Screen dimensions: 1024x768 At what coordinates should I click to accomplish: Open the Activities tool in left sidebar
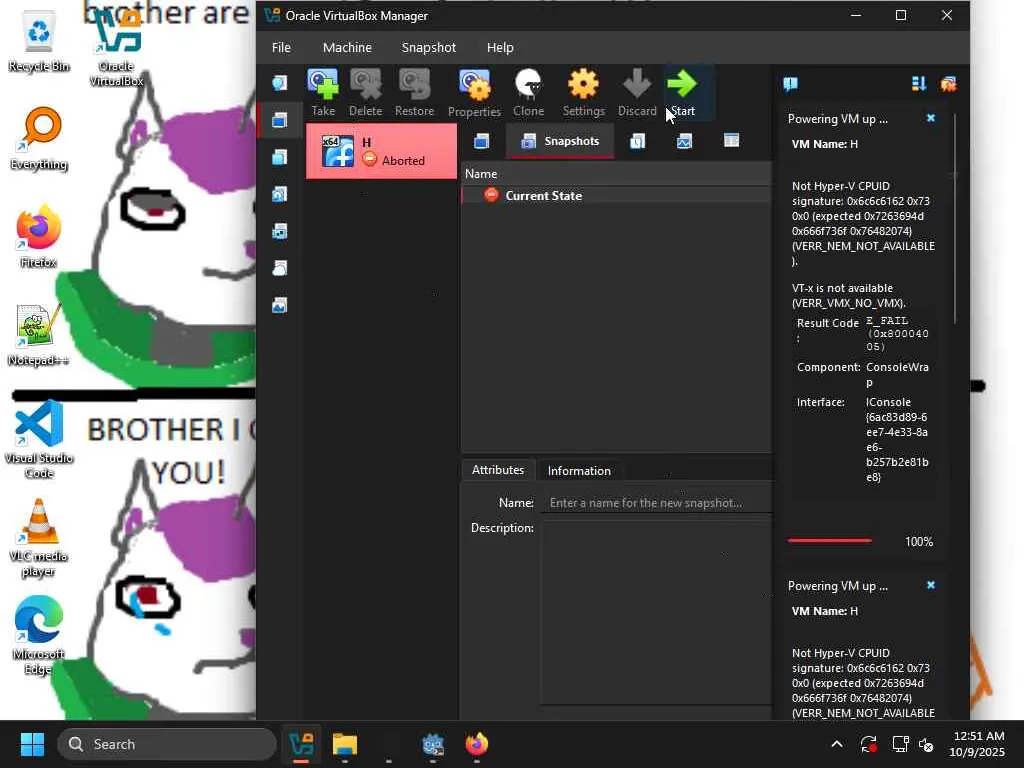click(x=280, y=305)
